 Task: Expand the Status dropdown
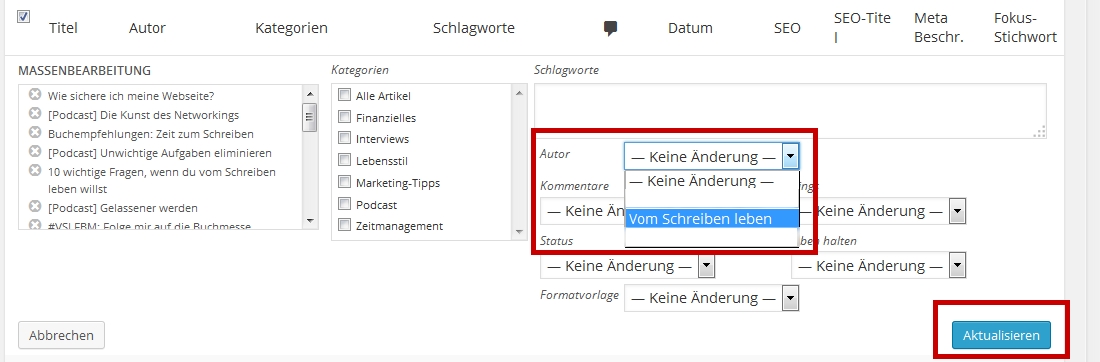(706, 266)
